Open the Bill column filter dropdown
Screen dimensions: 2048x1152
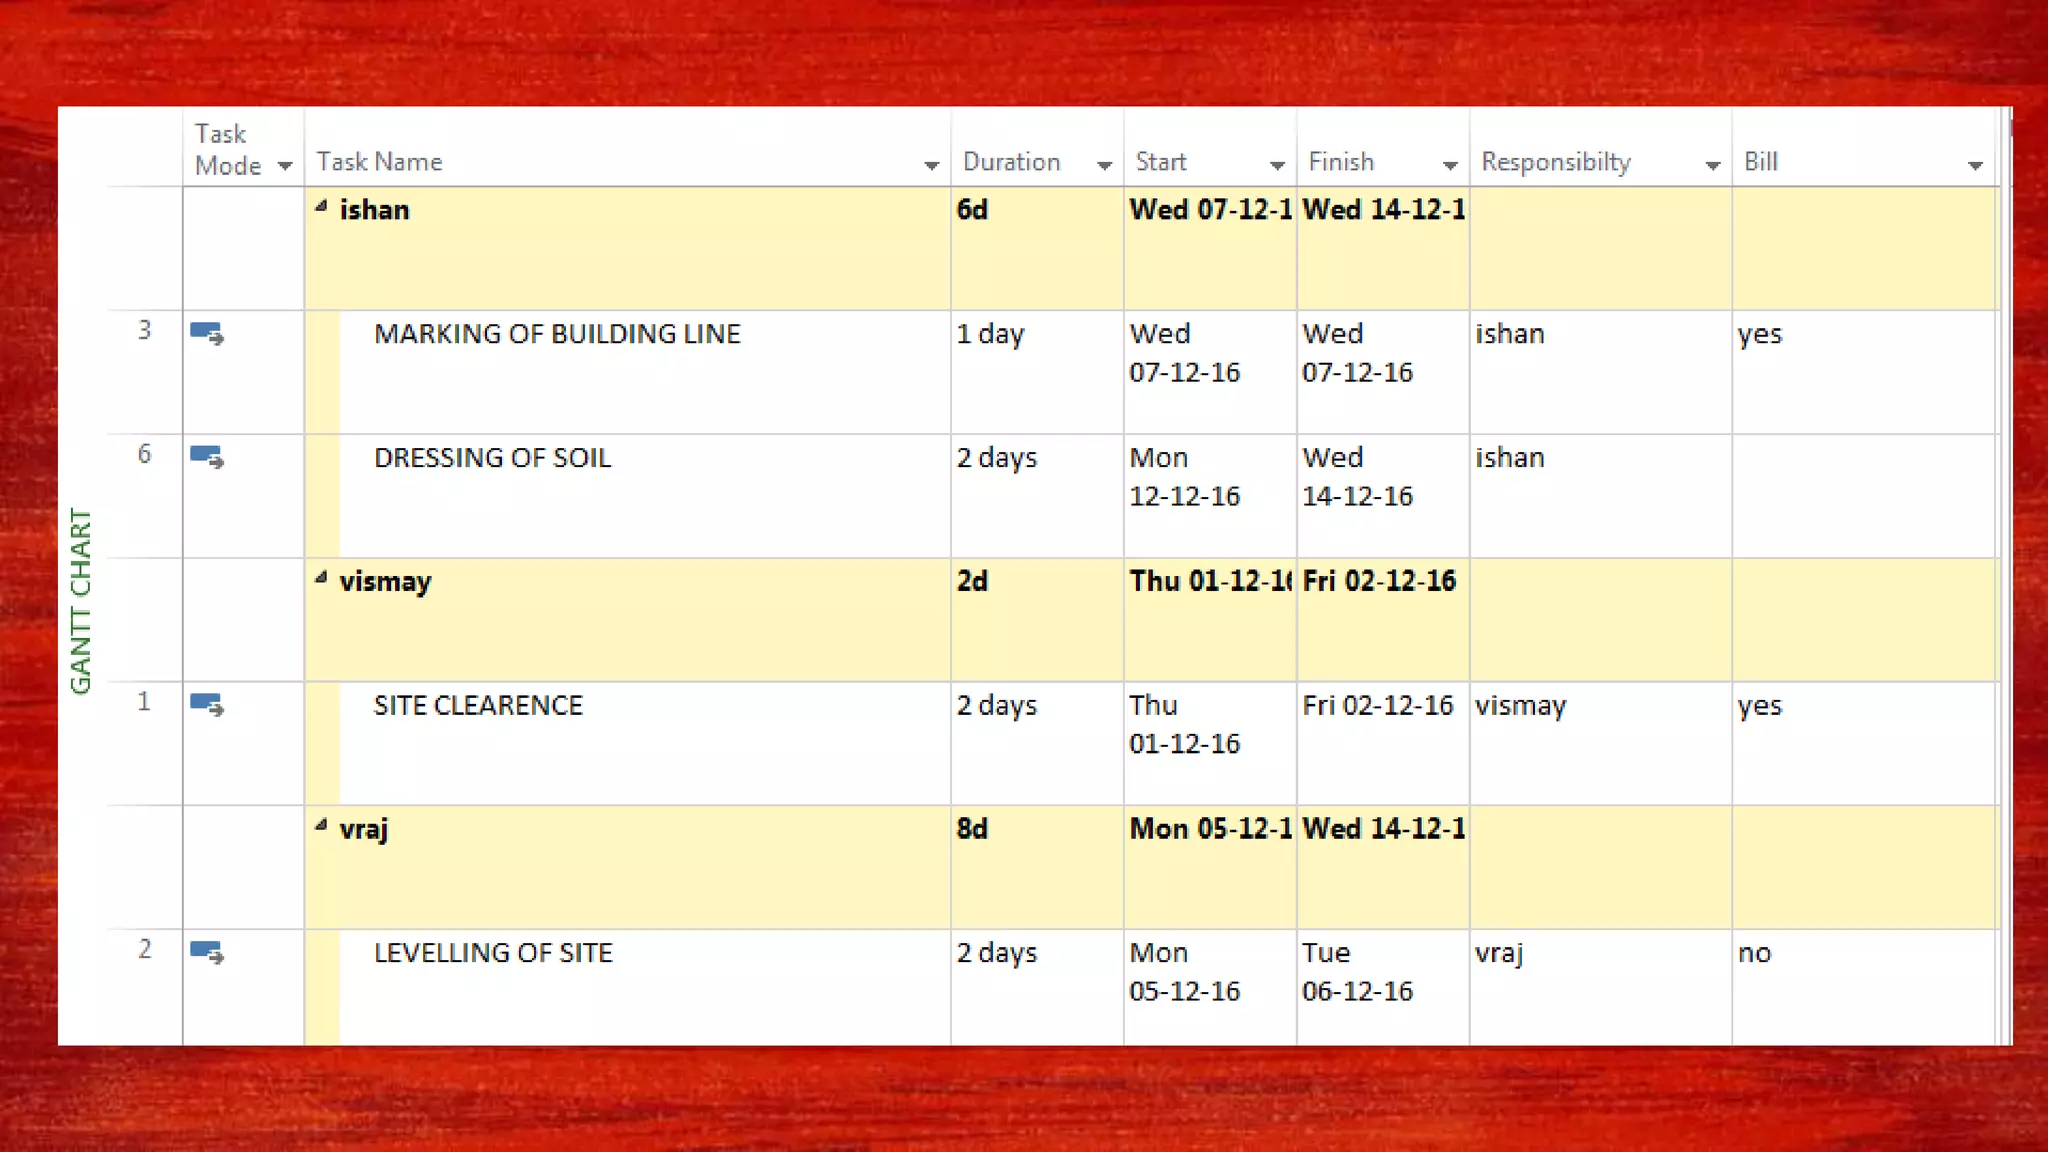pos(1975,165)
